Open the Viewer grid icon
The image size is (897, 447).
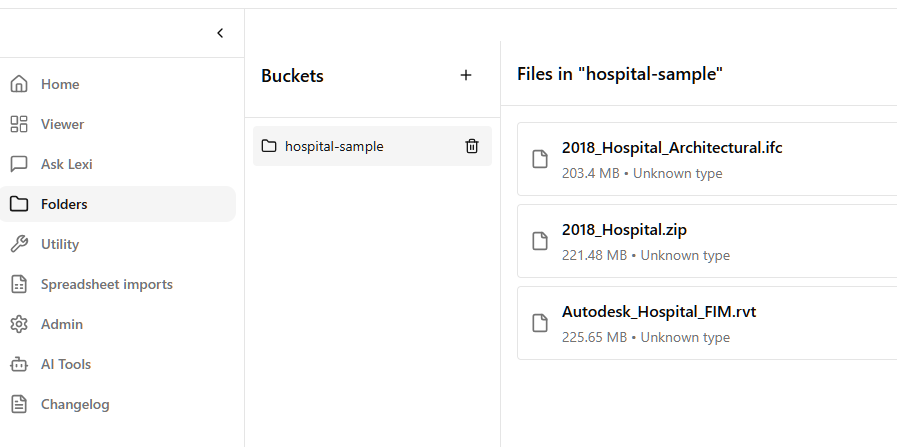19,124
